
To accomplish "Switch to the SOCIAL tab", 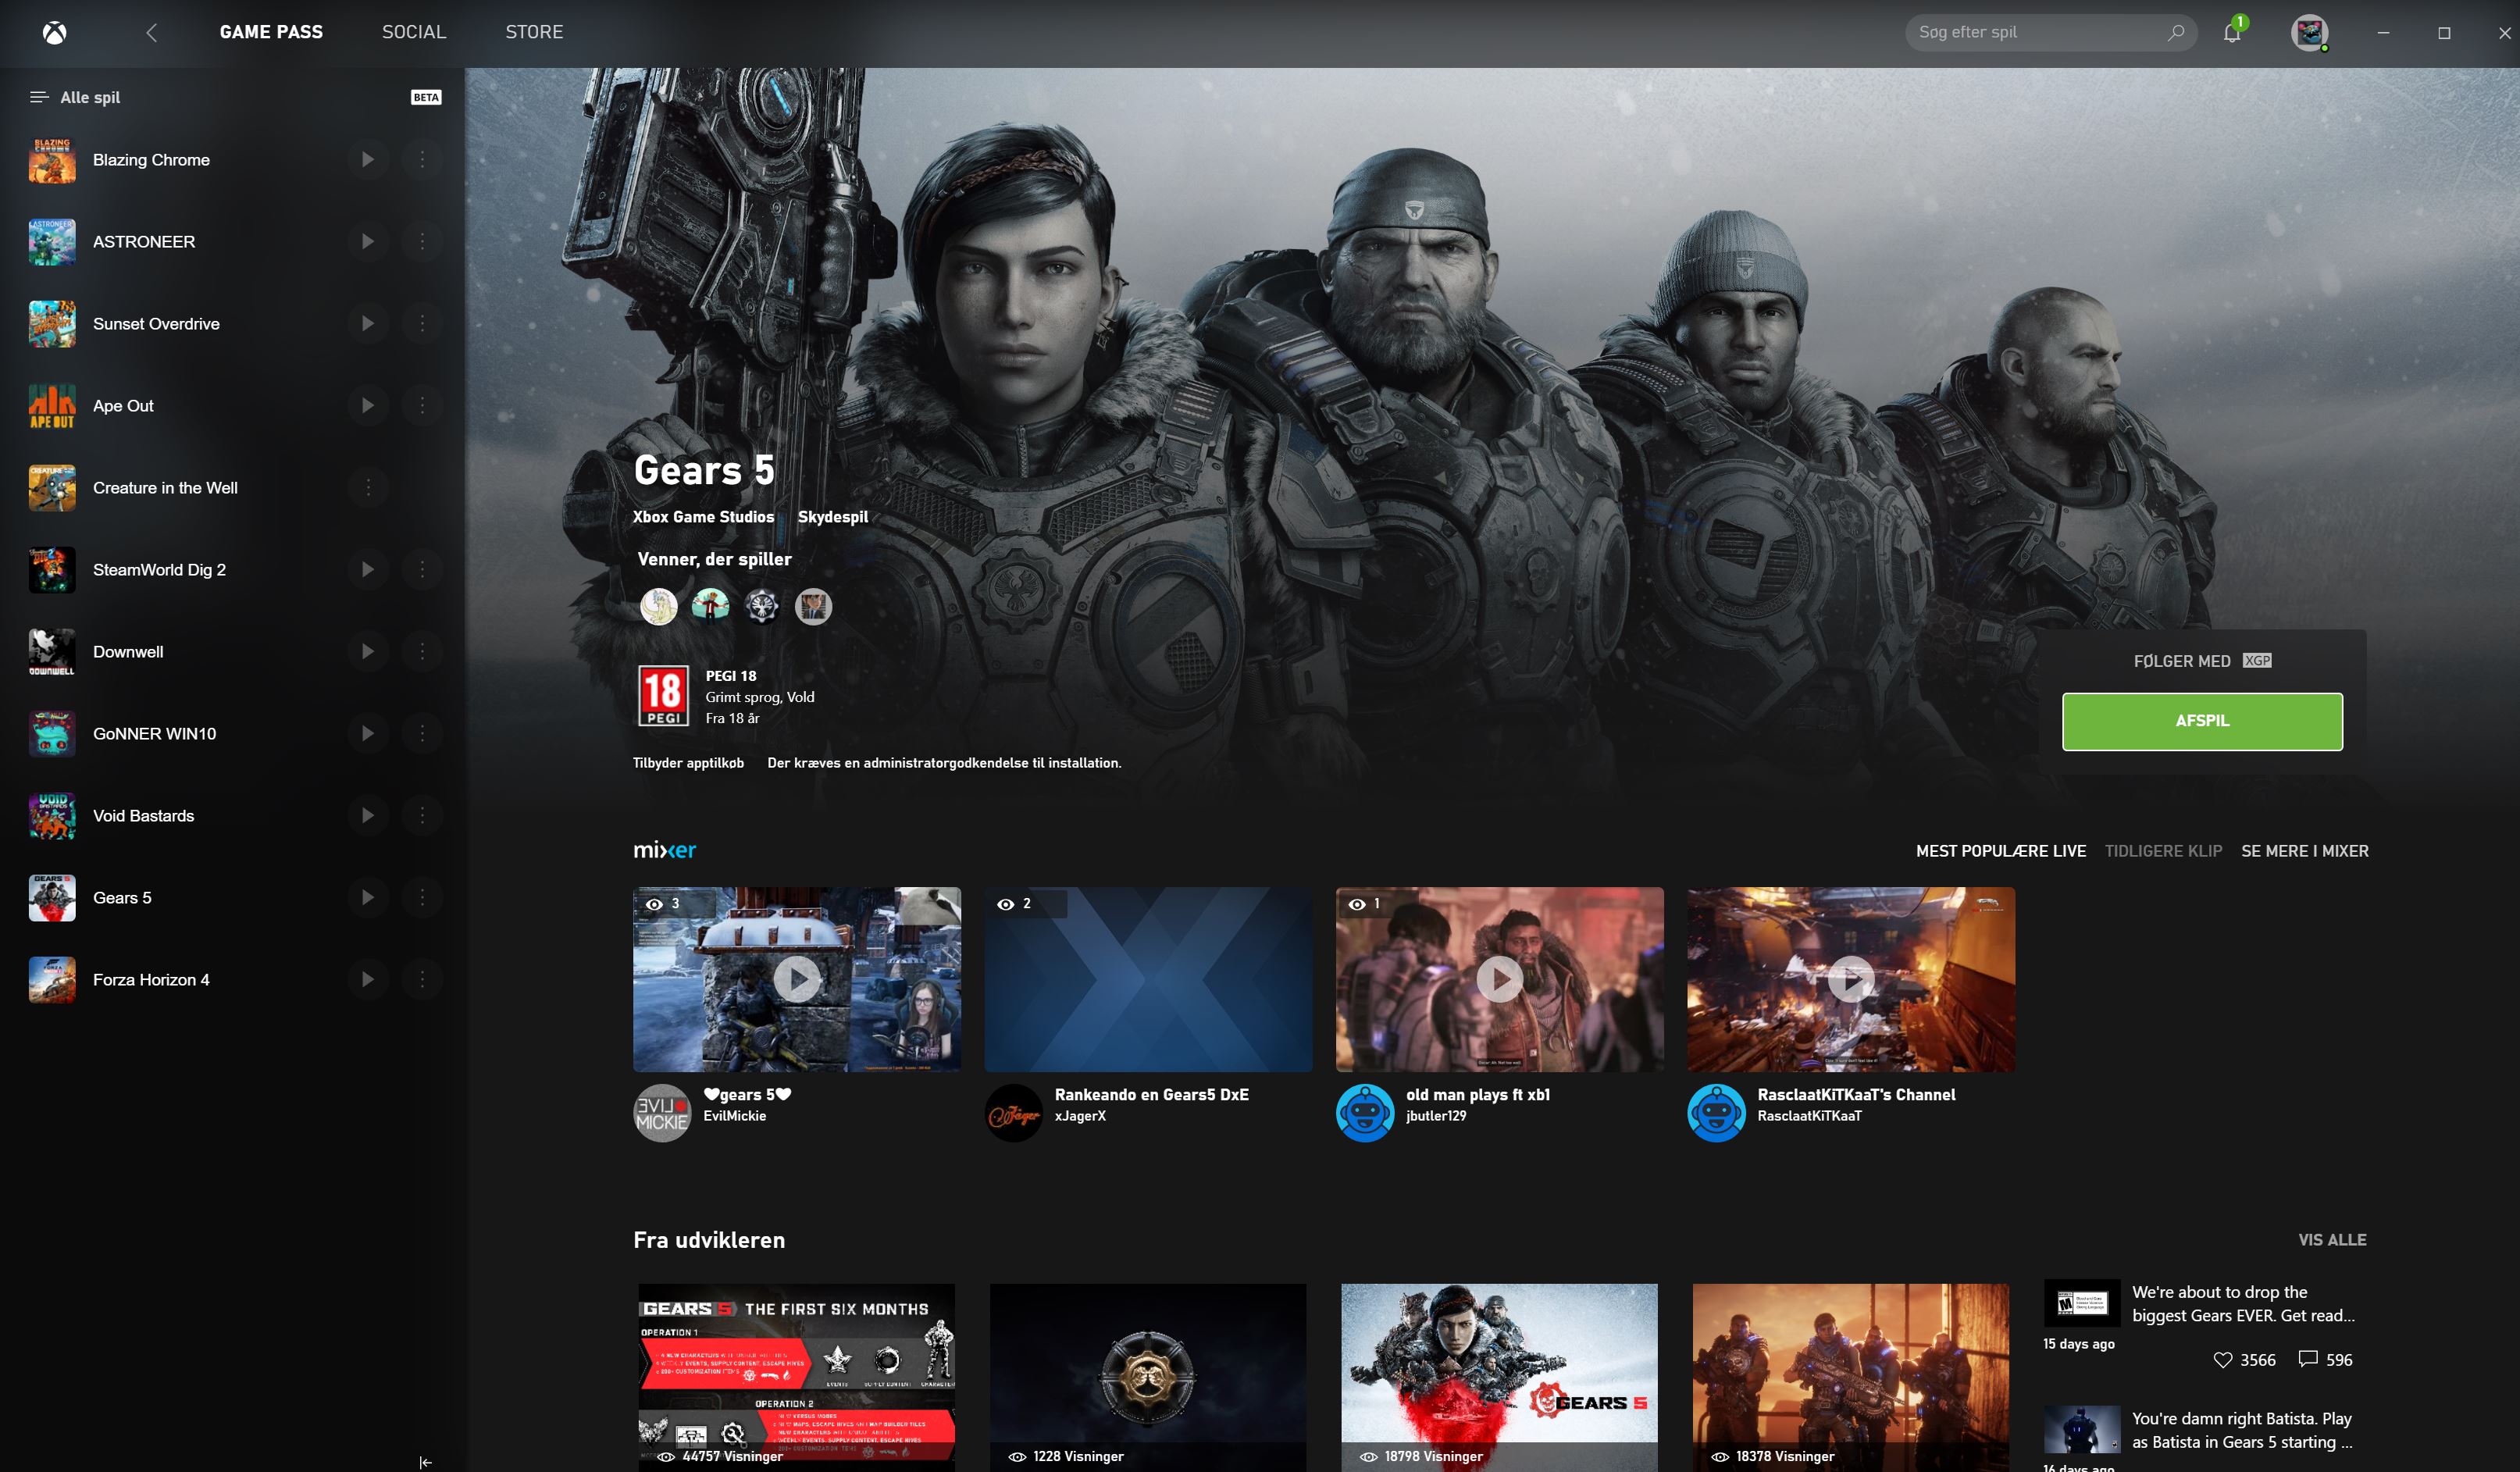I will pyautogui.click(x=413, y=32).
